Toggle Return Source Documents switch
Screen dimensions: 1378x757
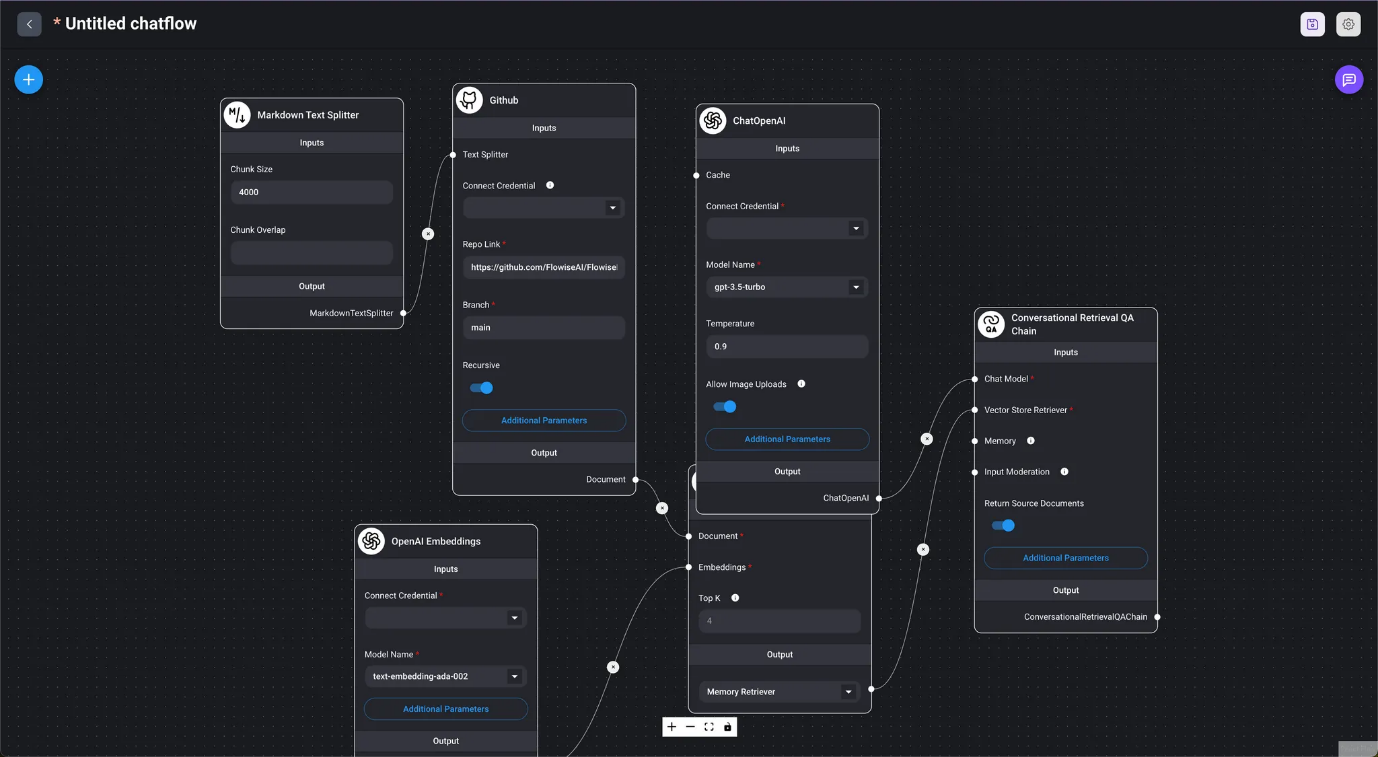[x=1003, y=526]
